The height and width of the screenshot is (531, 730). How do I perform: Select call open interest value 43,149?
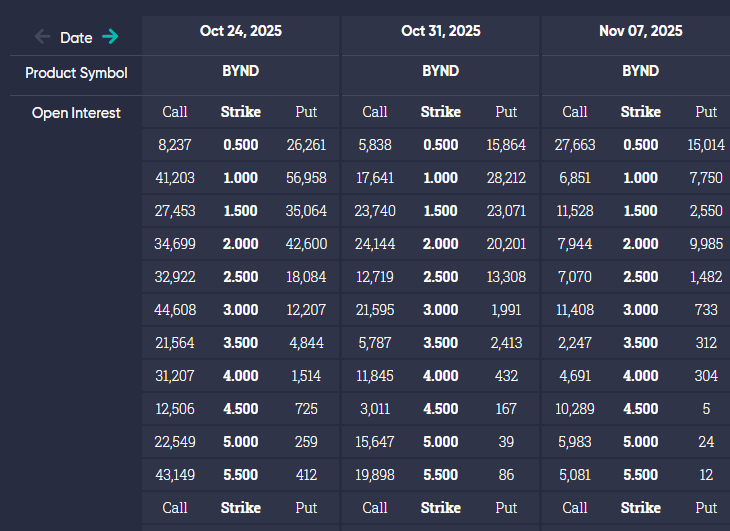(175, 475)
